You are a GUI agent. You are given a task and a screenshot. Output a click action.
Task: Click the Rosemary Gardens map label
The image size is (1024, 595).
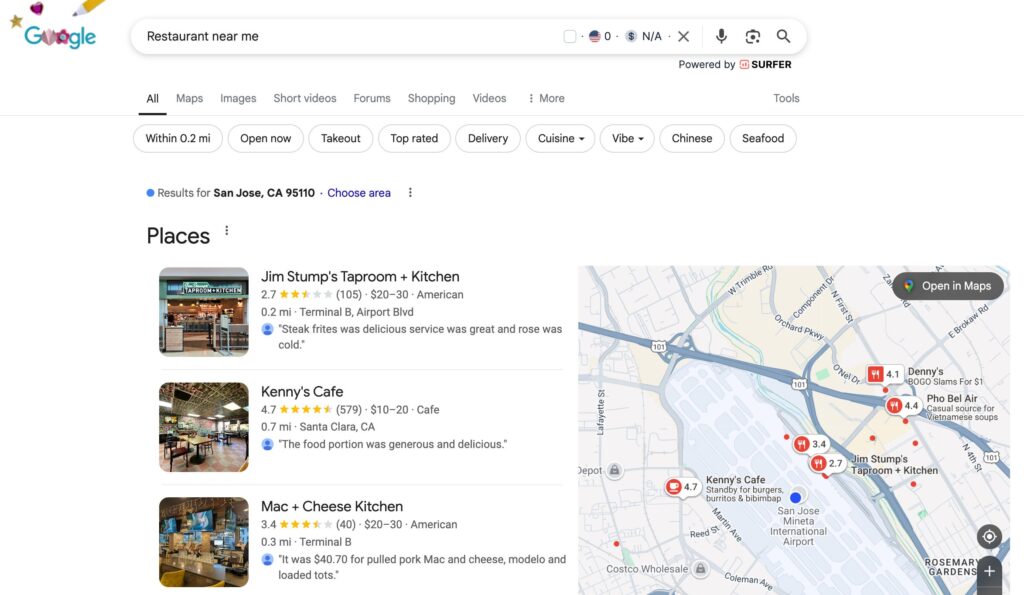pos(951,566)
